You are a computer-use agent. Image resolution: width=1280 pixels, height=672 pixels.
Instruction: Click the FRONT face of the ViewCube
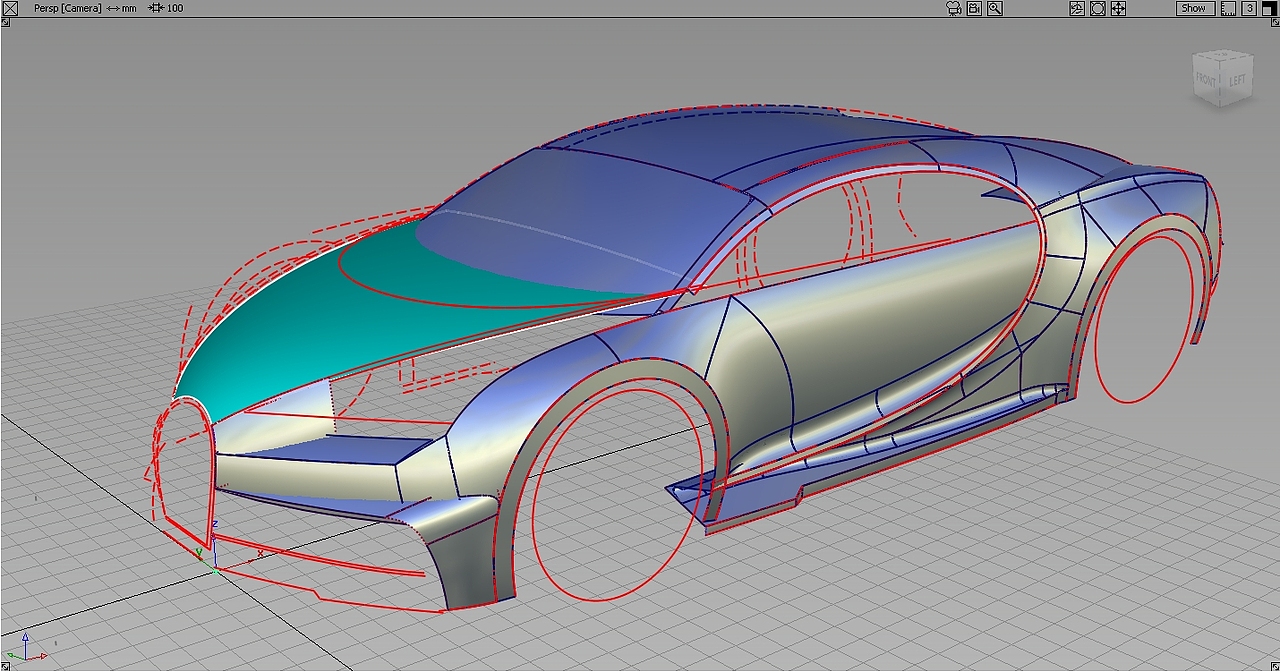tap(1206, 80)
